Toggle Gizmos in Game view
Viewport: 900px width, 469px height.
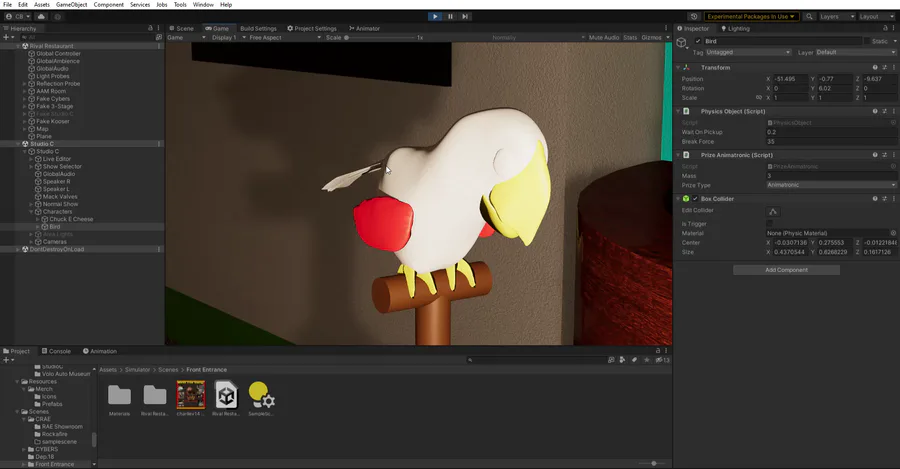651,37
